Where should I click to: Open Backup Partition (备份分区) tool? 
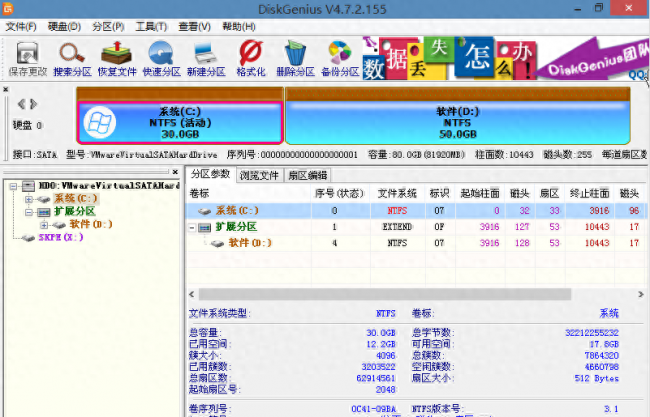click(340, 59)
